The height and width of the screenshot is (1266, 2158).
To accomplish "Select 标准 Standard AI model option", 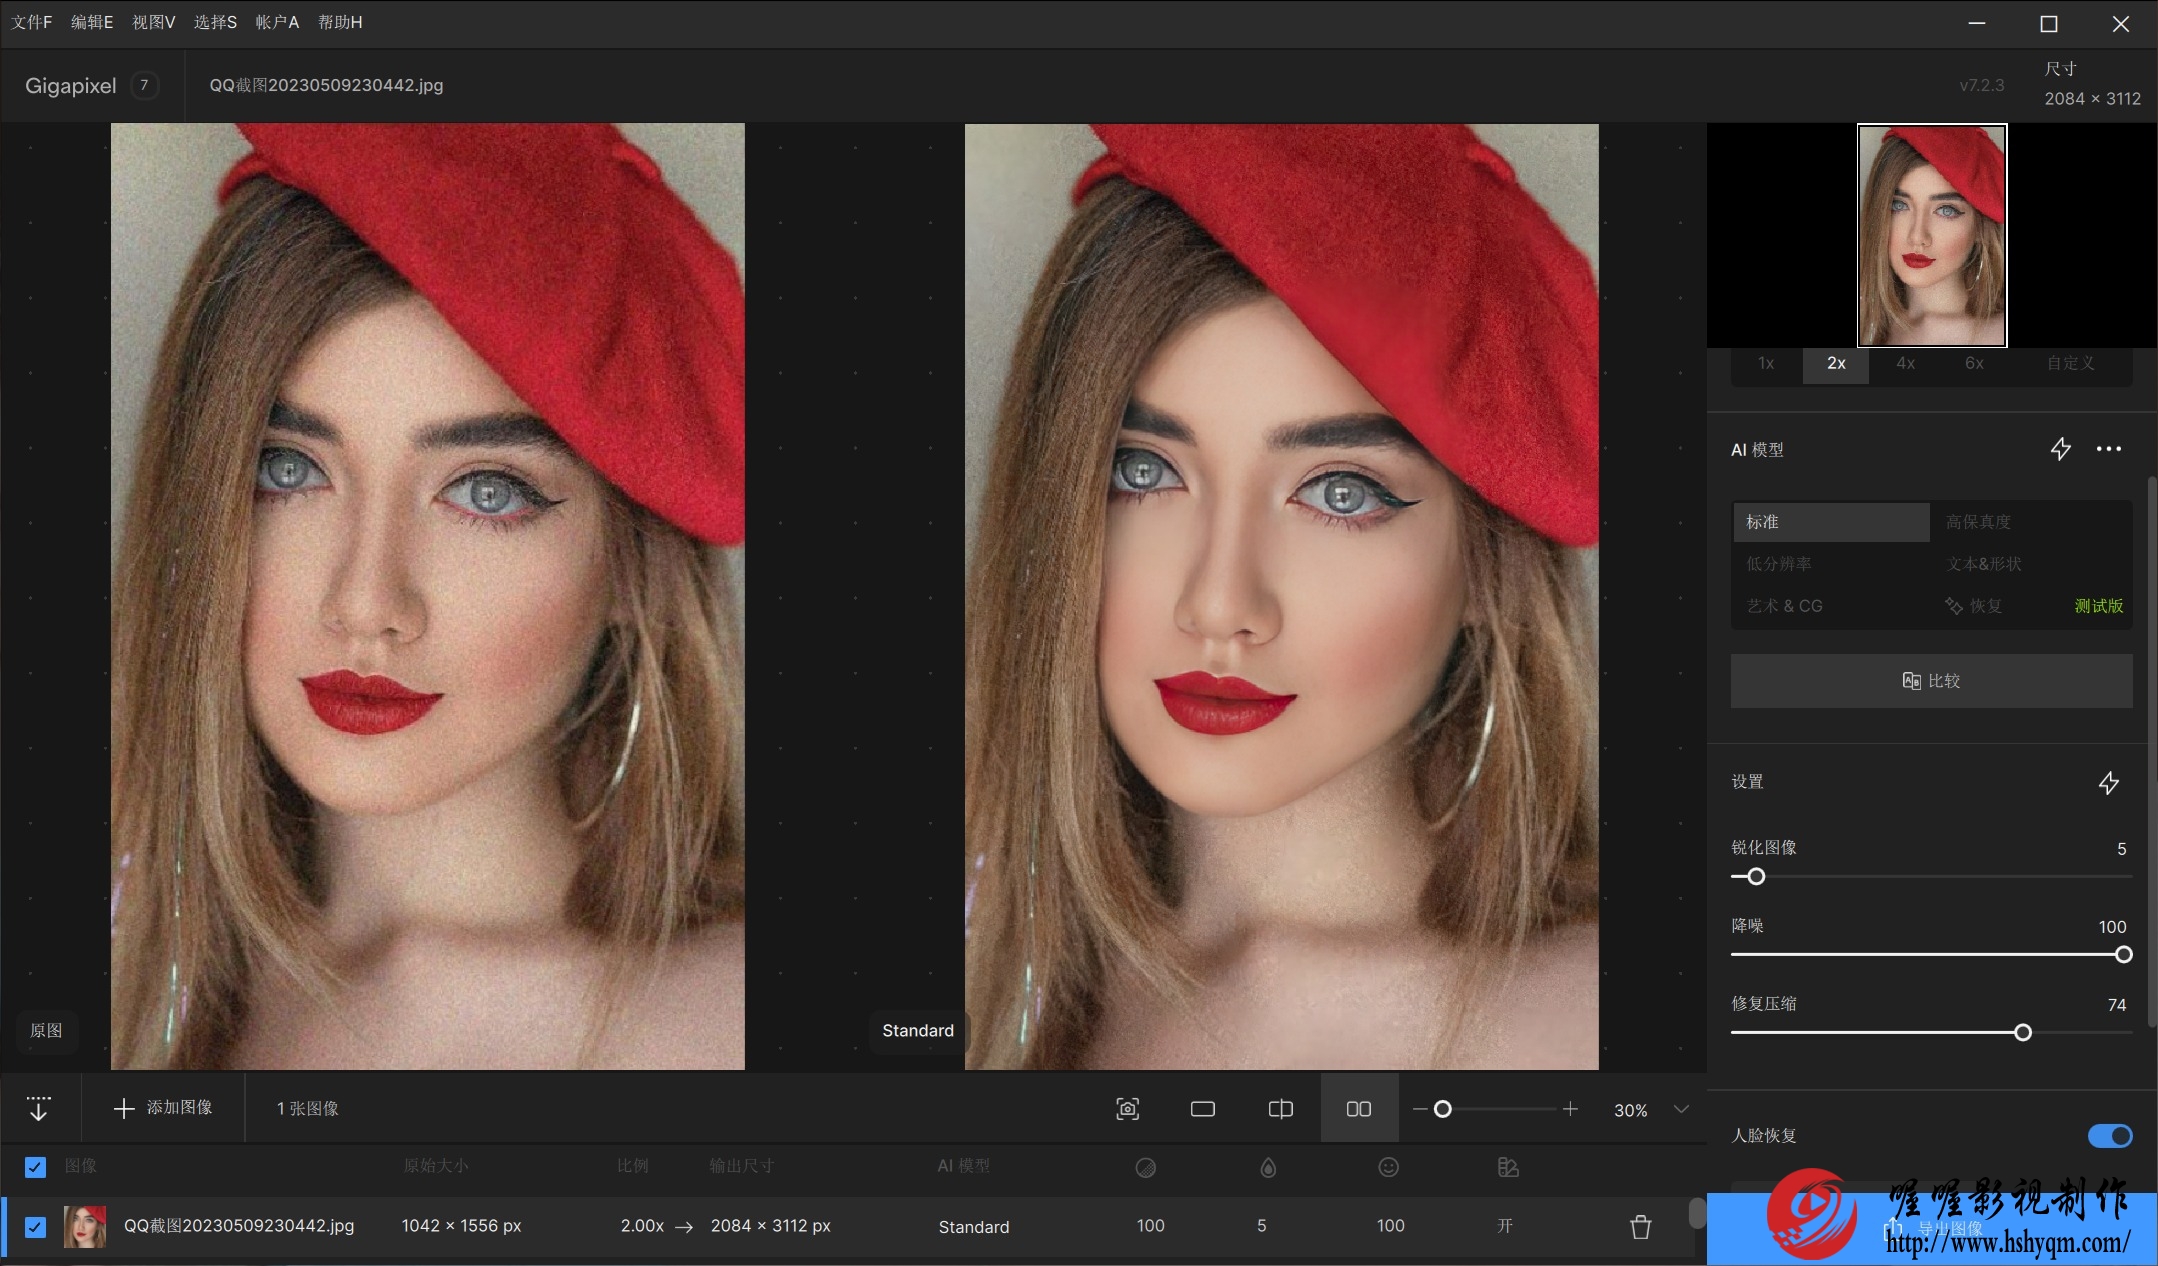I will click(1828, 520).
